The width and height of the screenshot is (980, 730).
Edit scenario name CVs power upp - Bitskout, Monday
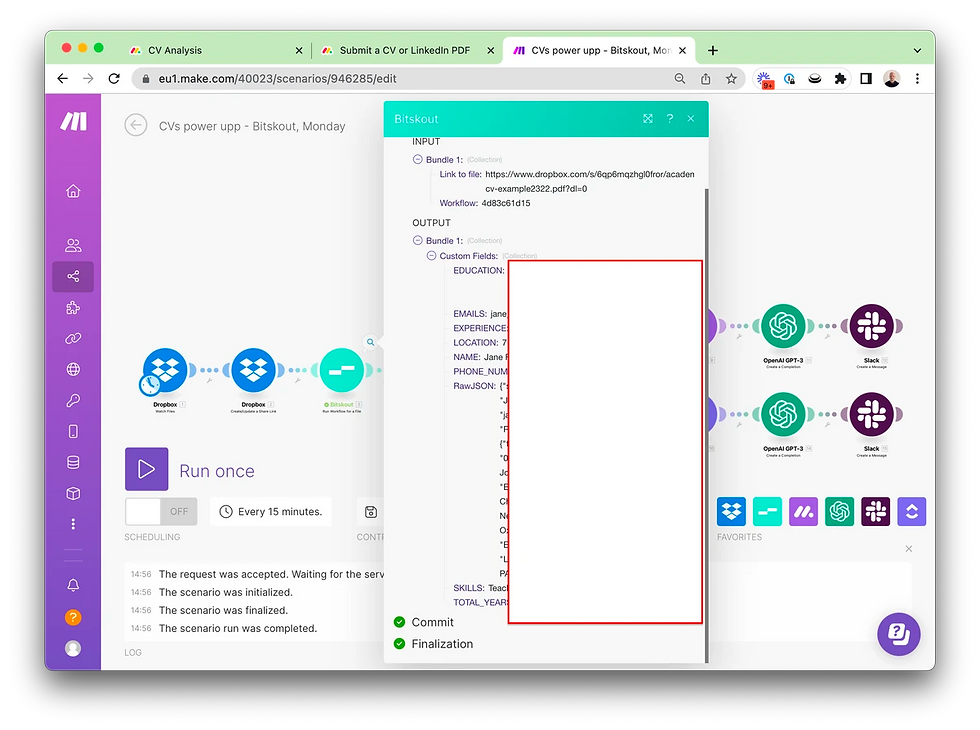click(252, 126)
